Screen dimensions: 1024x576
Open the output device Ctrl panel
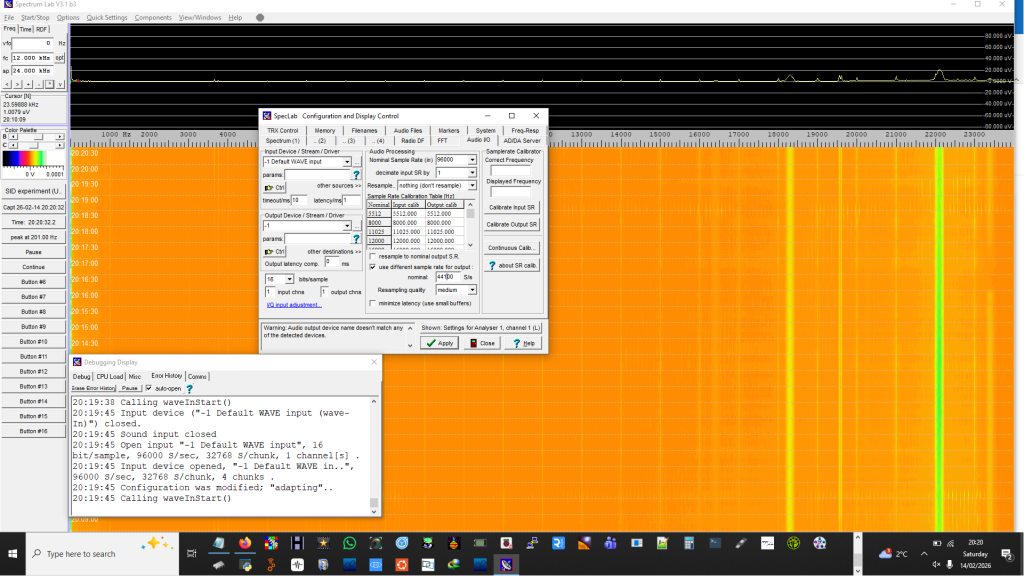pos(275,251)
